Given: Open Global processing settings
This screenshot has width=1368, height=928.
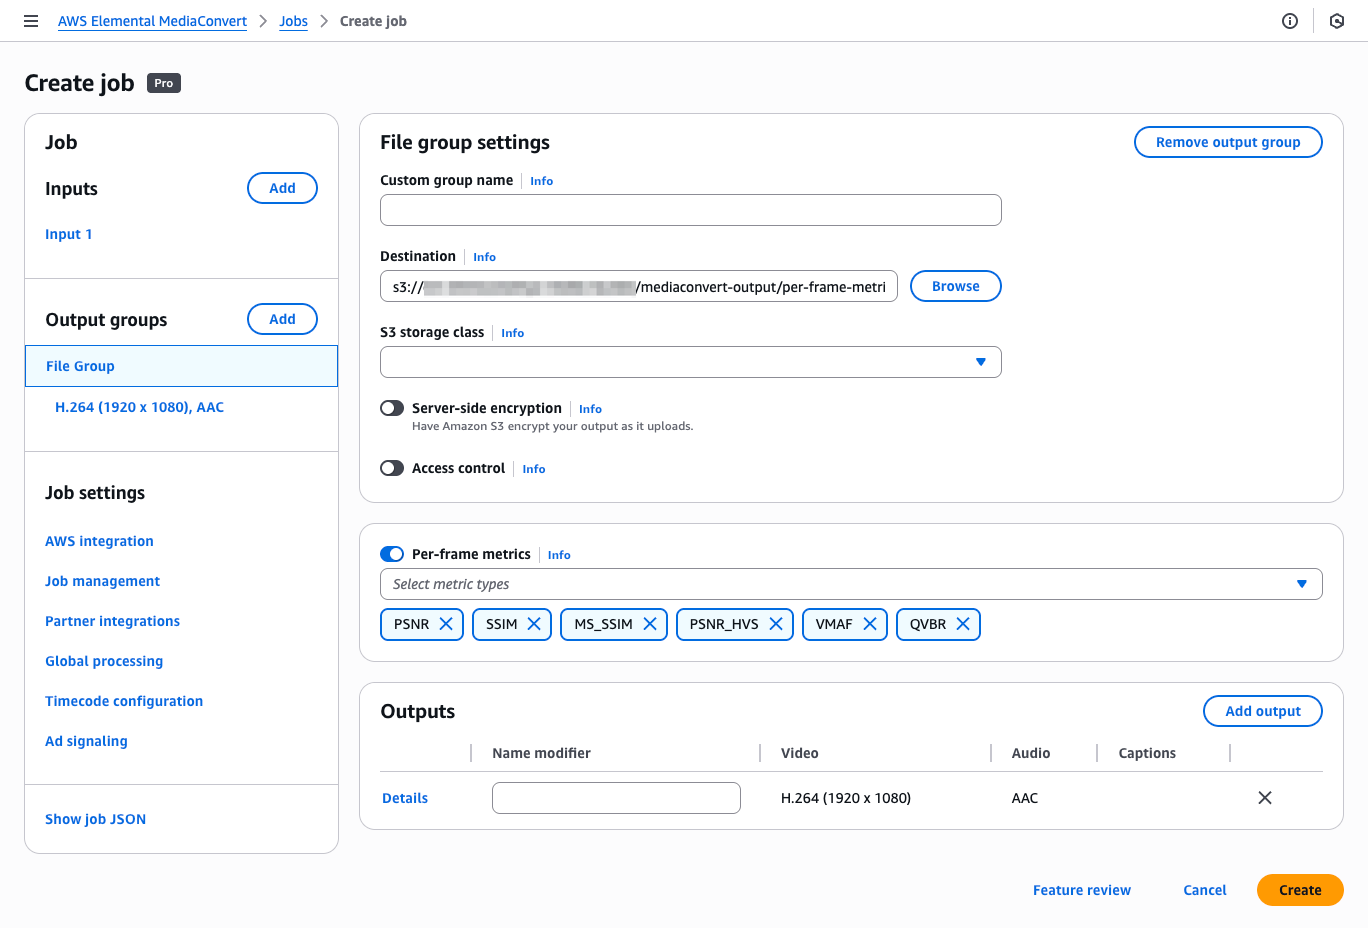Looking at the screenshot, I should 104,661.
